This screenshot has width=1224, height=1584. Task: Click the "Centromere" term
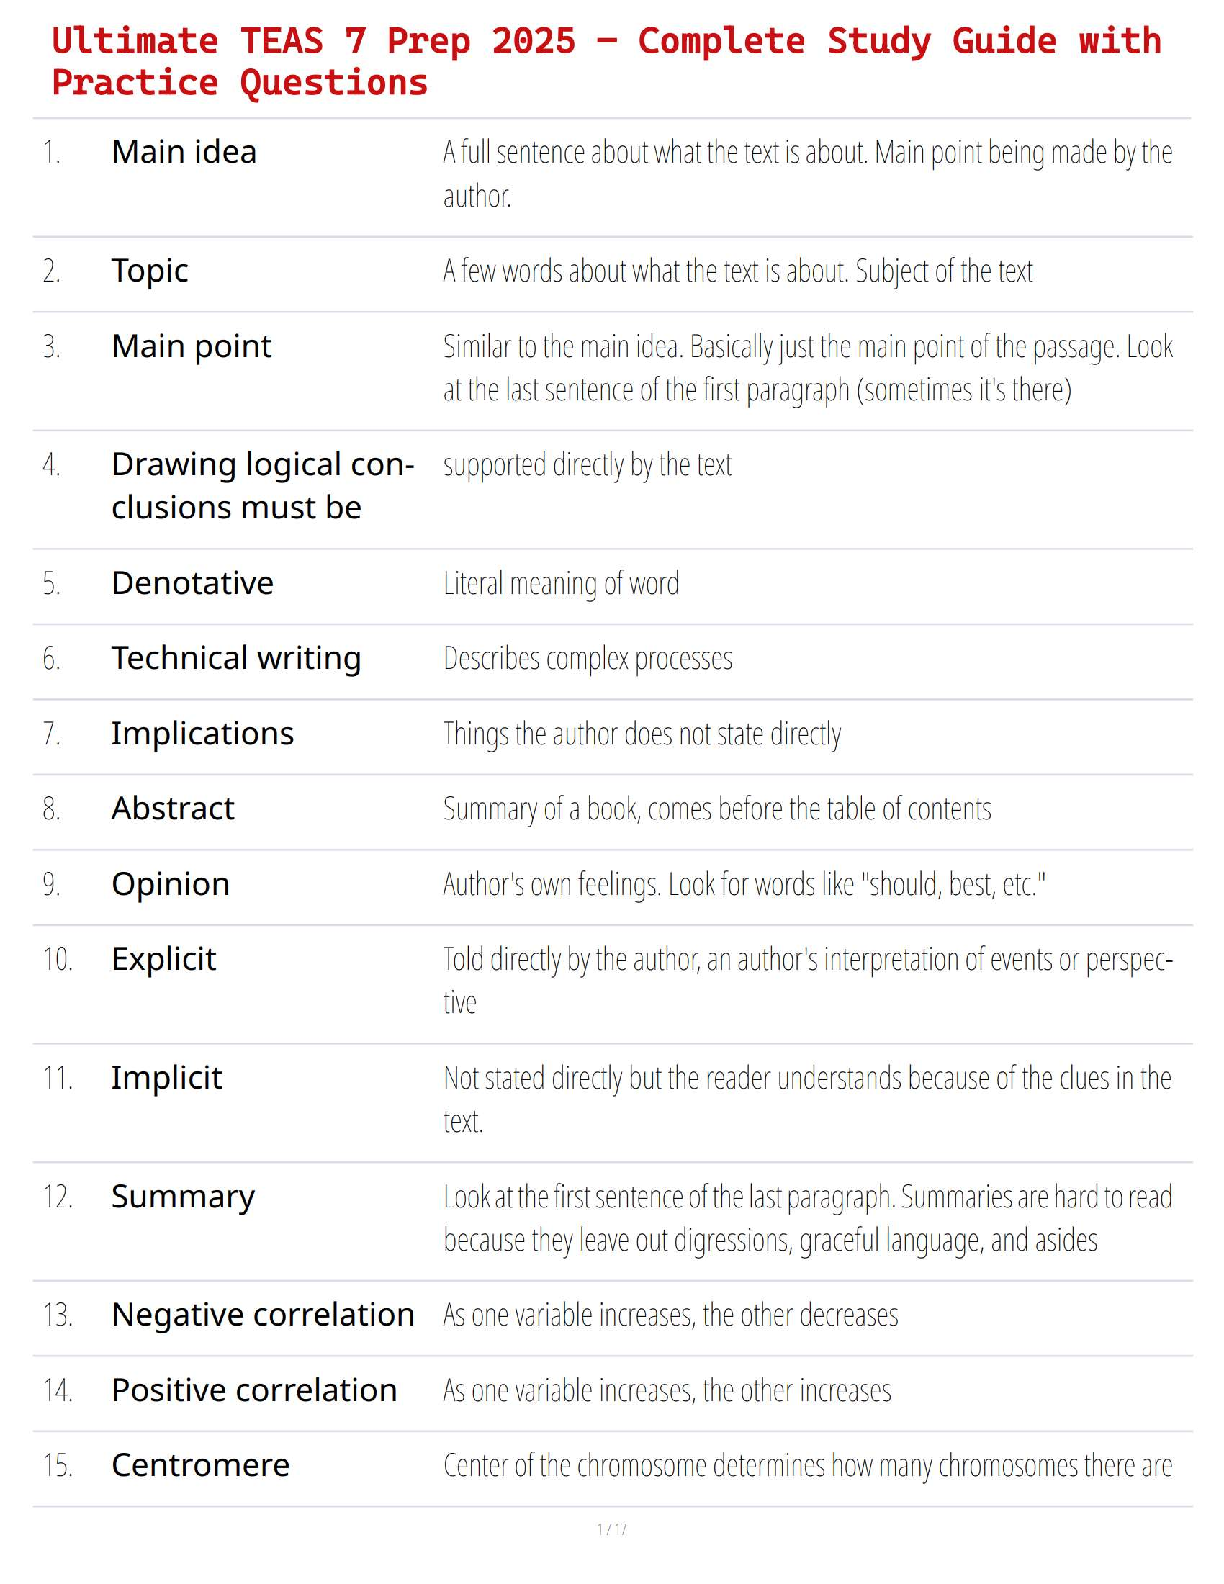[x=200, y=1465]
